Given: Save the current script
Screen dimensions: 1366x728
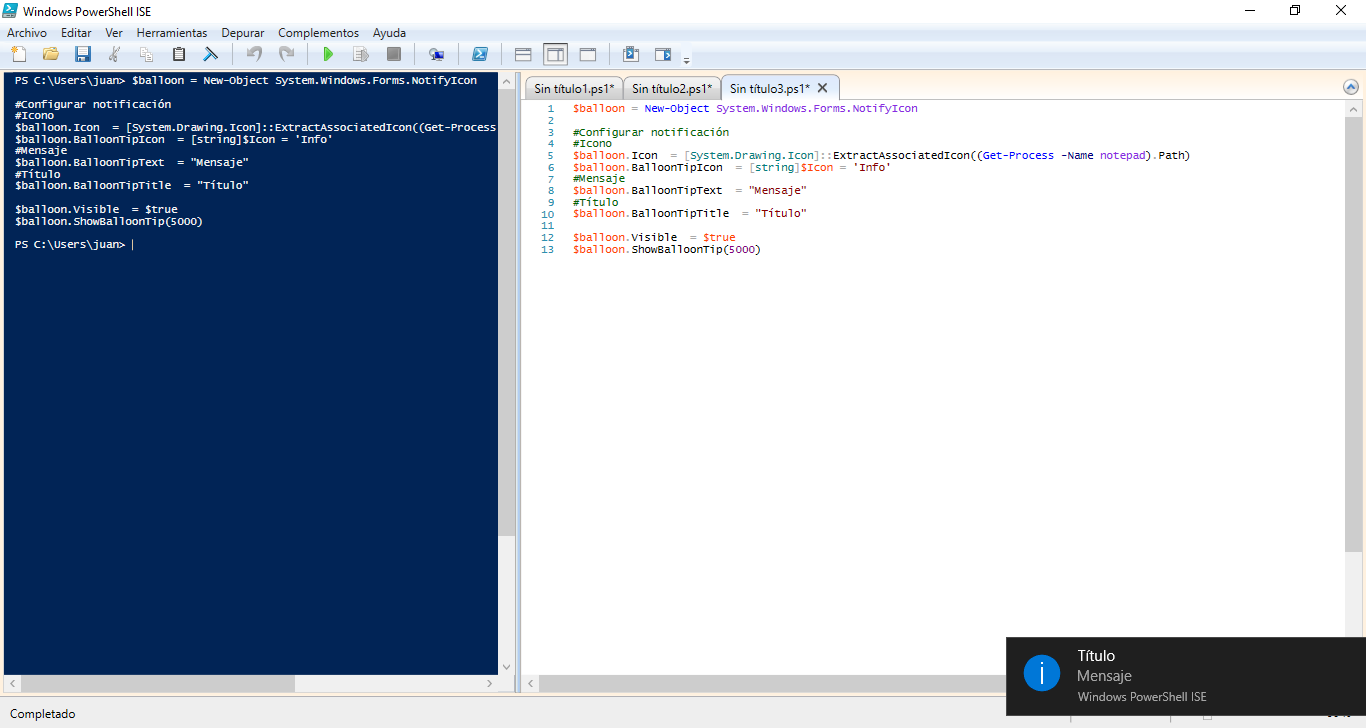Looking at the screenshot, I should click(84, 54).
